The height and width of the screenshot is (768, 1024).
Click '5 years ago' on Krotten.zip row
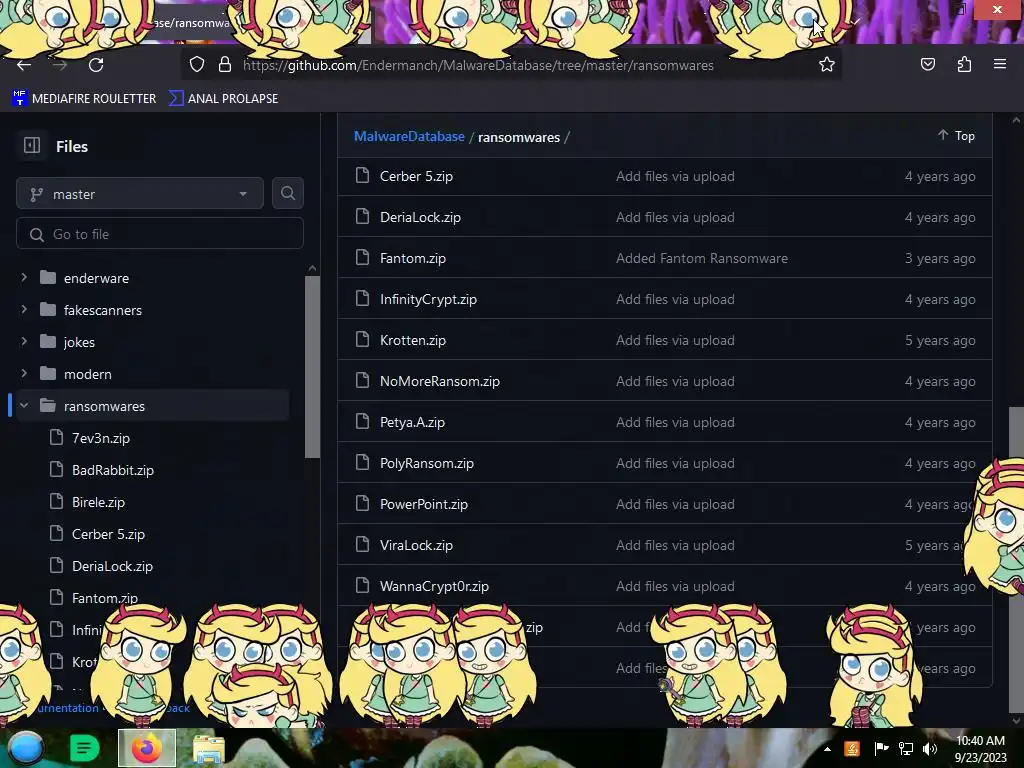click(x=940, y=340)
